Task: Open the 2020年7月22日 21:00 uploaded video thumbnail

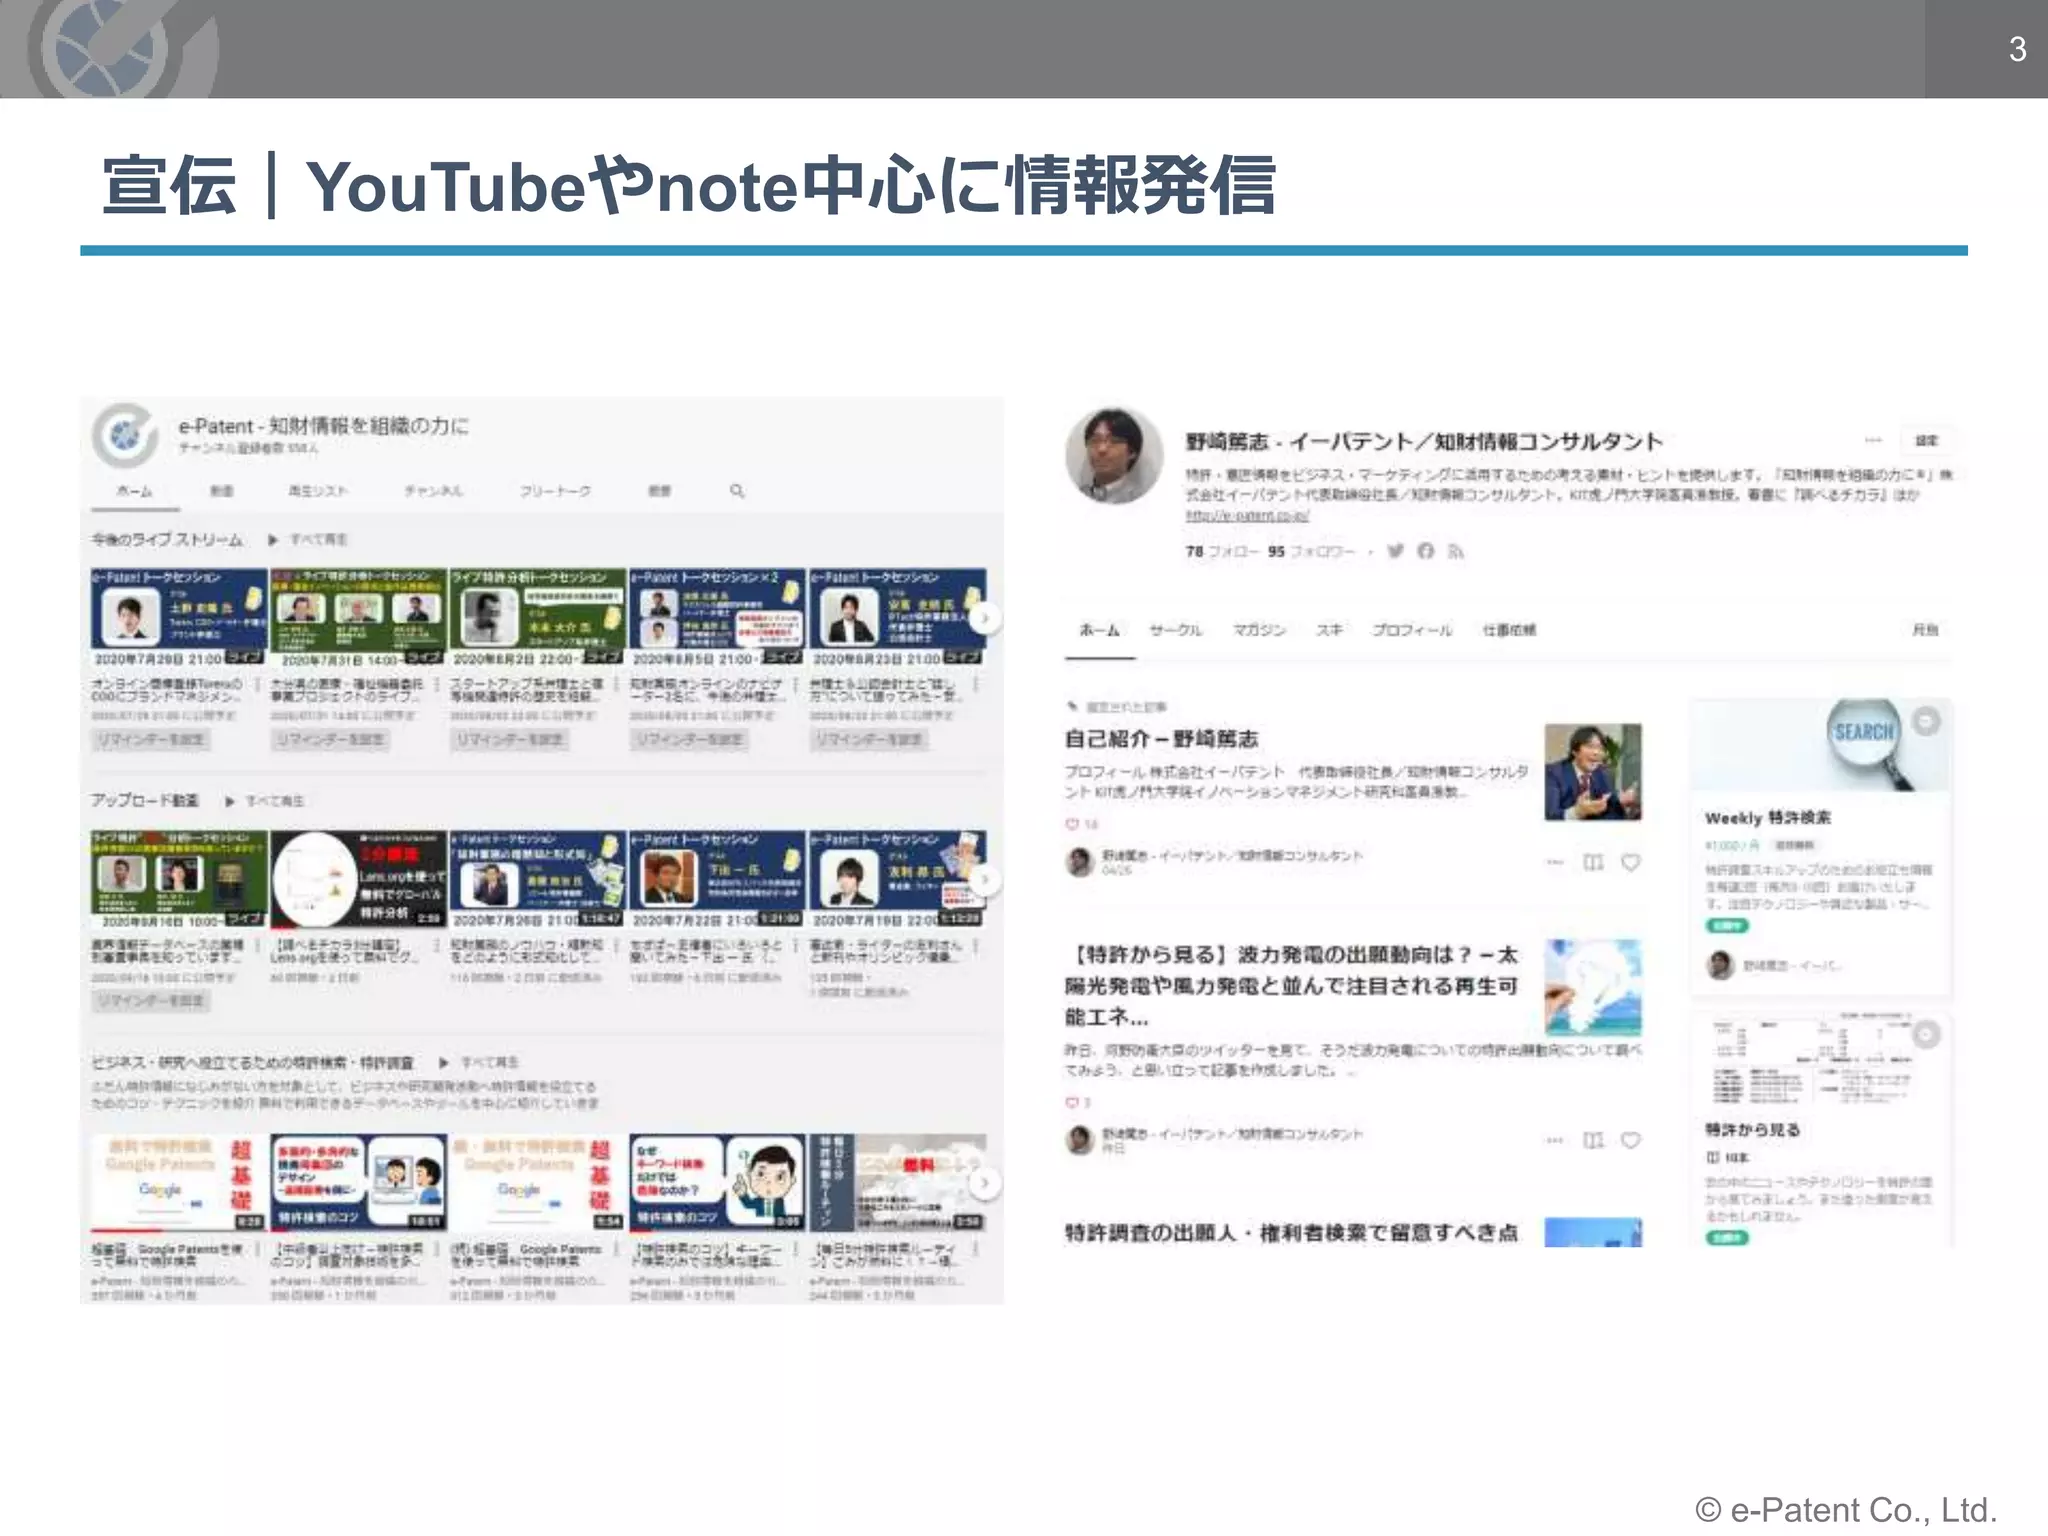Action: [x=717, y=879]
